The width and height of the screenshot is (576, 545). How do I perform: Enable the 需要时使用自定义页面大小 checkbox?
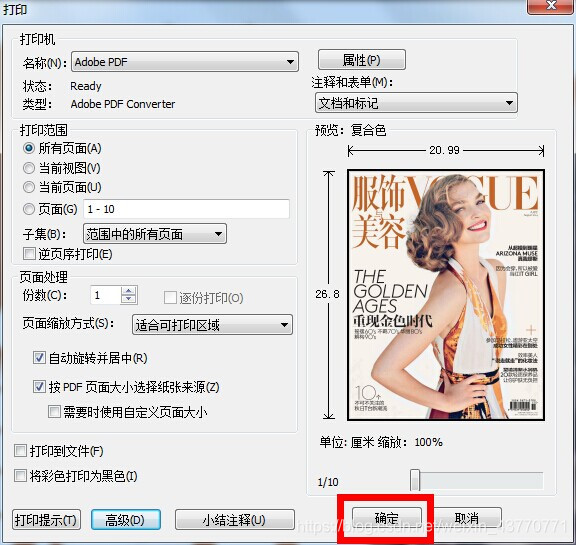tap(54, 411)
